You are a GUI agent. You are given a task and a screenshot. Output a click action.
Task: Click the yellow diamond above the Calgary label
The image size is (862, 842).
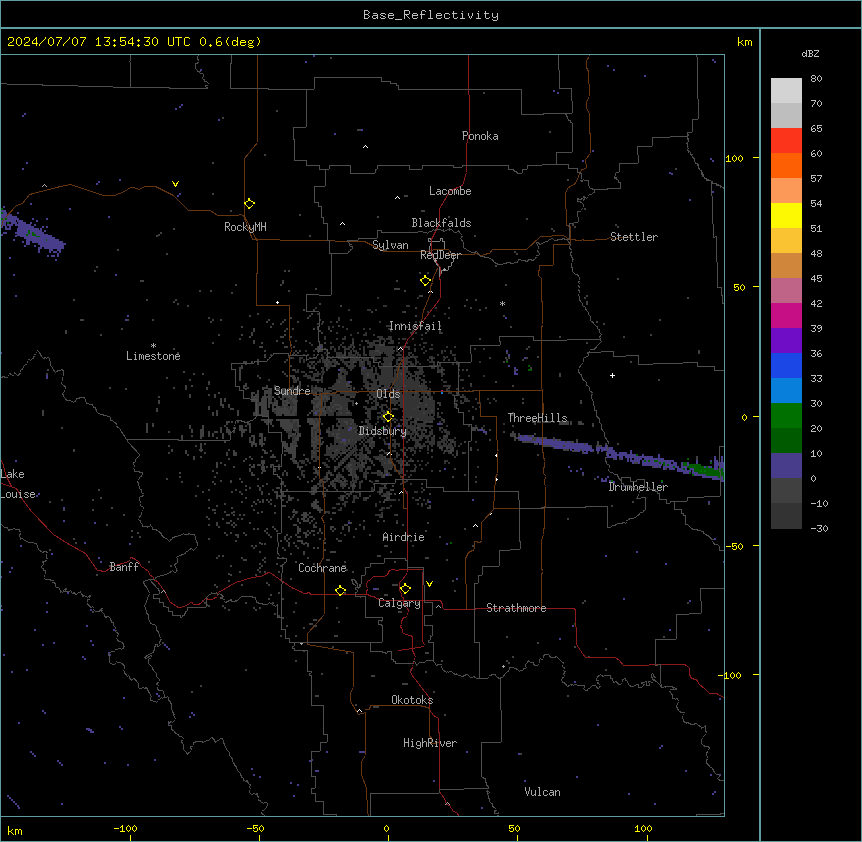click(x=405, y=589)
